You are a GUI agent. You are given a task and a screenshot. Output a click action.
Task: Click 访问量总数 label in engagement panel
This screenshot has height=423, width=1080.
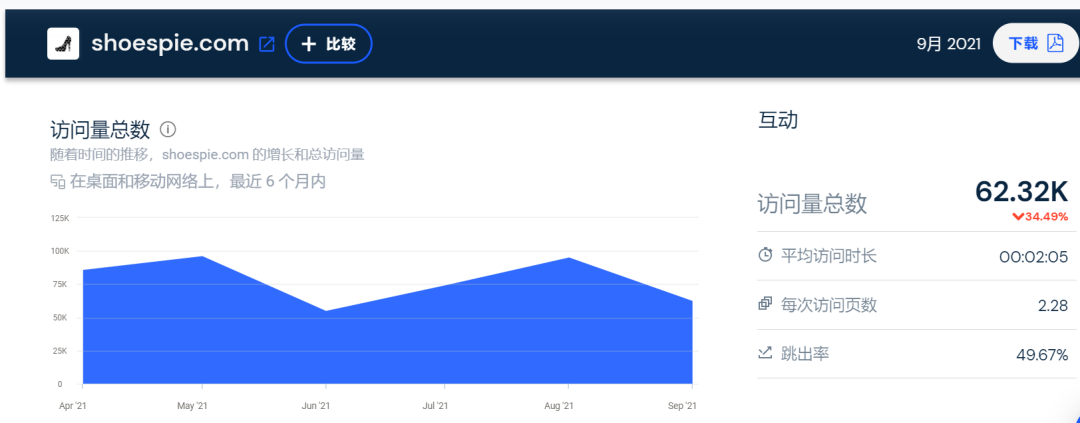[x=812, y=204]
